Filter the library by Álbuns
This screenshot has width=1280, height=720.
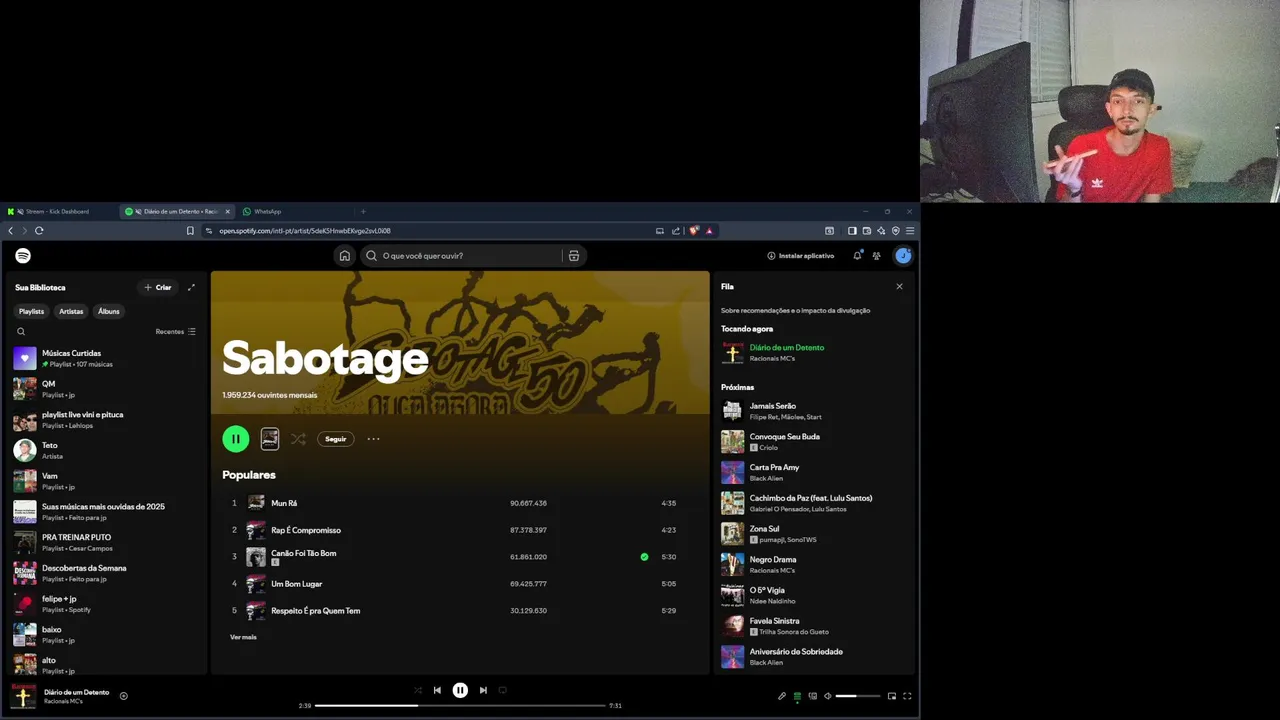point(109,312)
